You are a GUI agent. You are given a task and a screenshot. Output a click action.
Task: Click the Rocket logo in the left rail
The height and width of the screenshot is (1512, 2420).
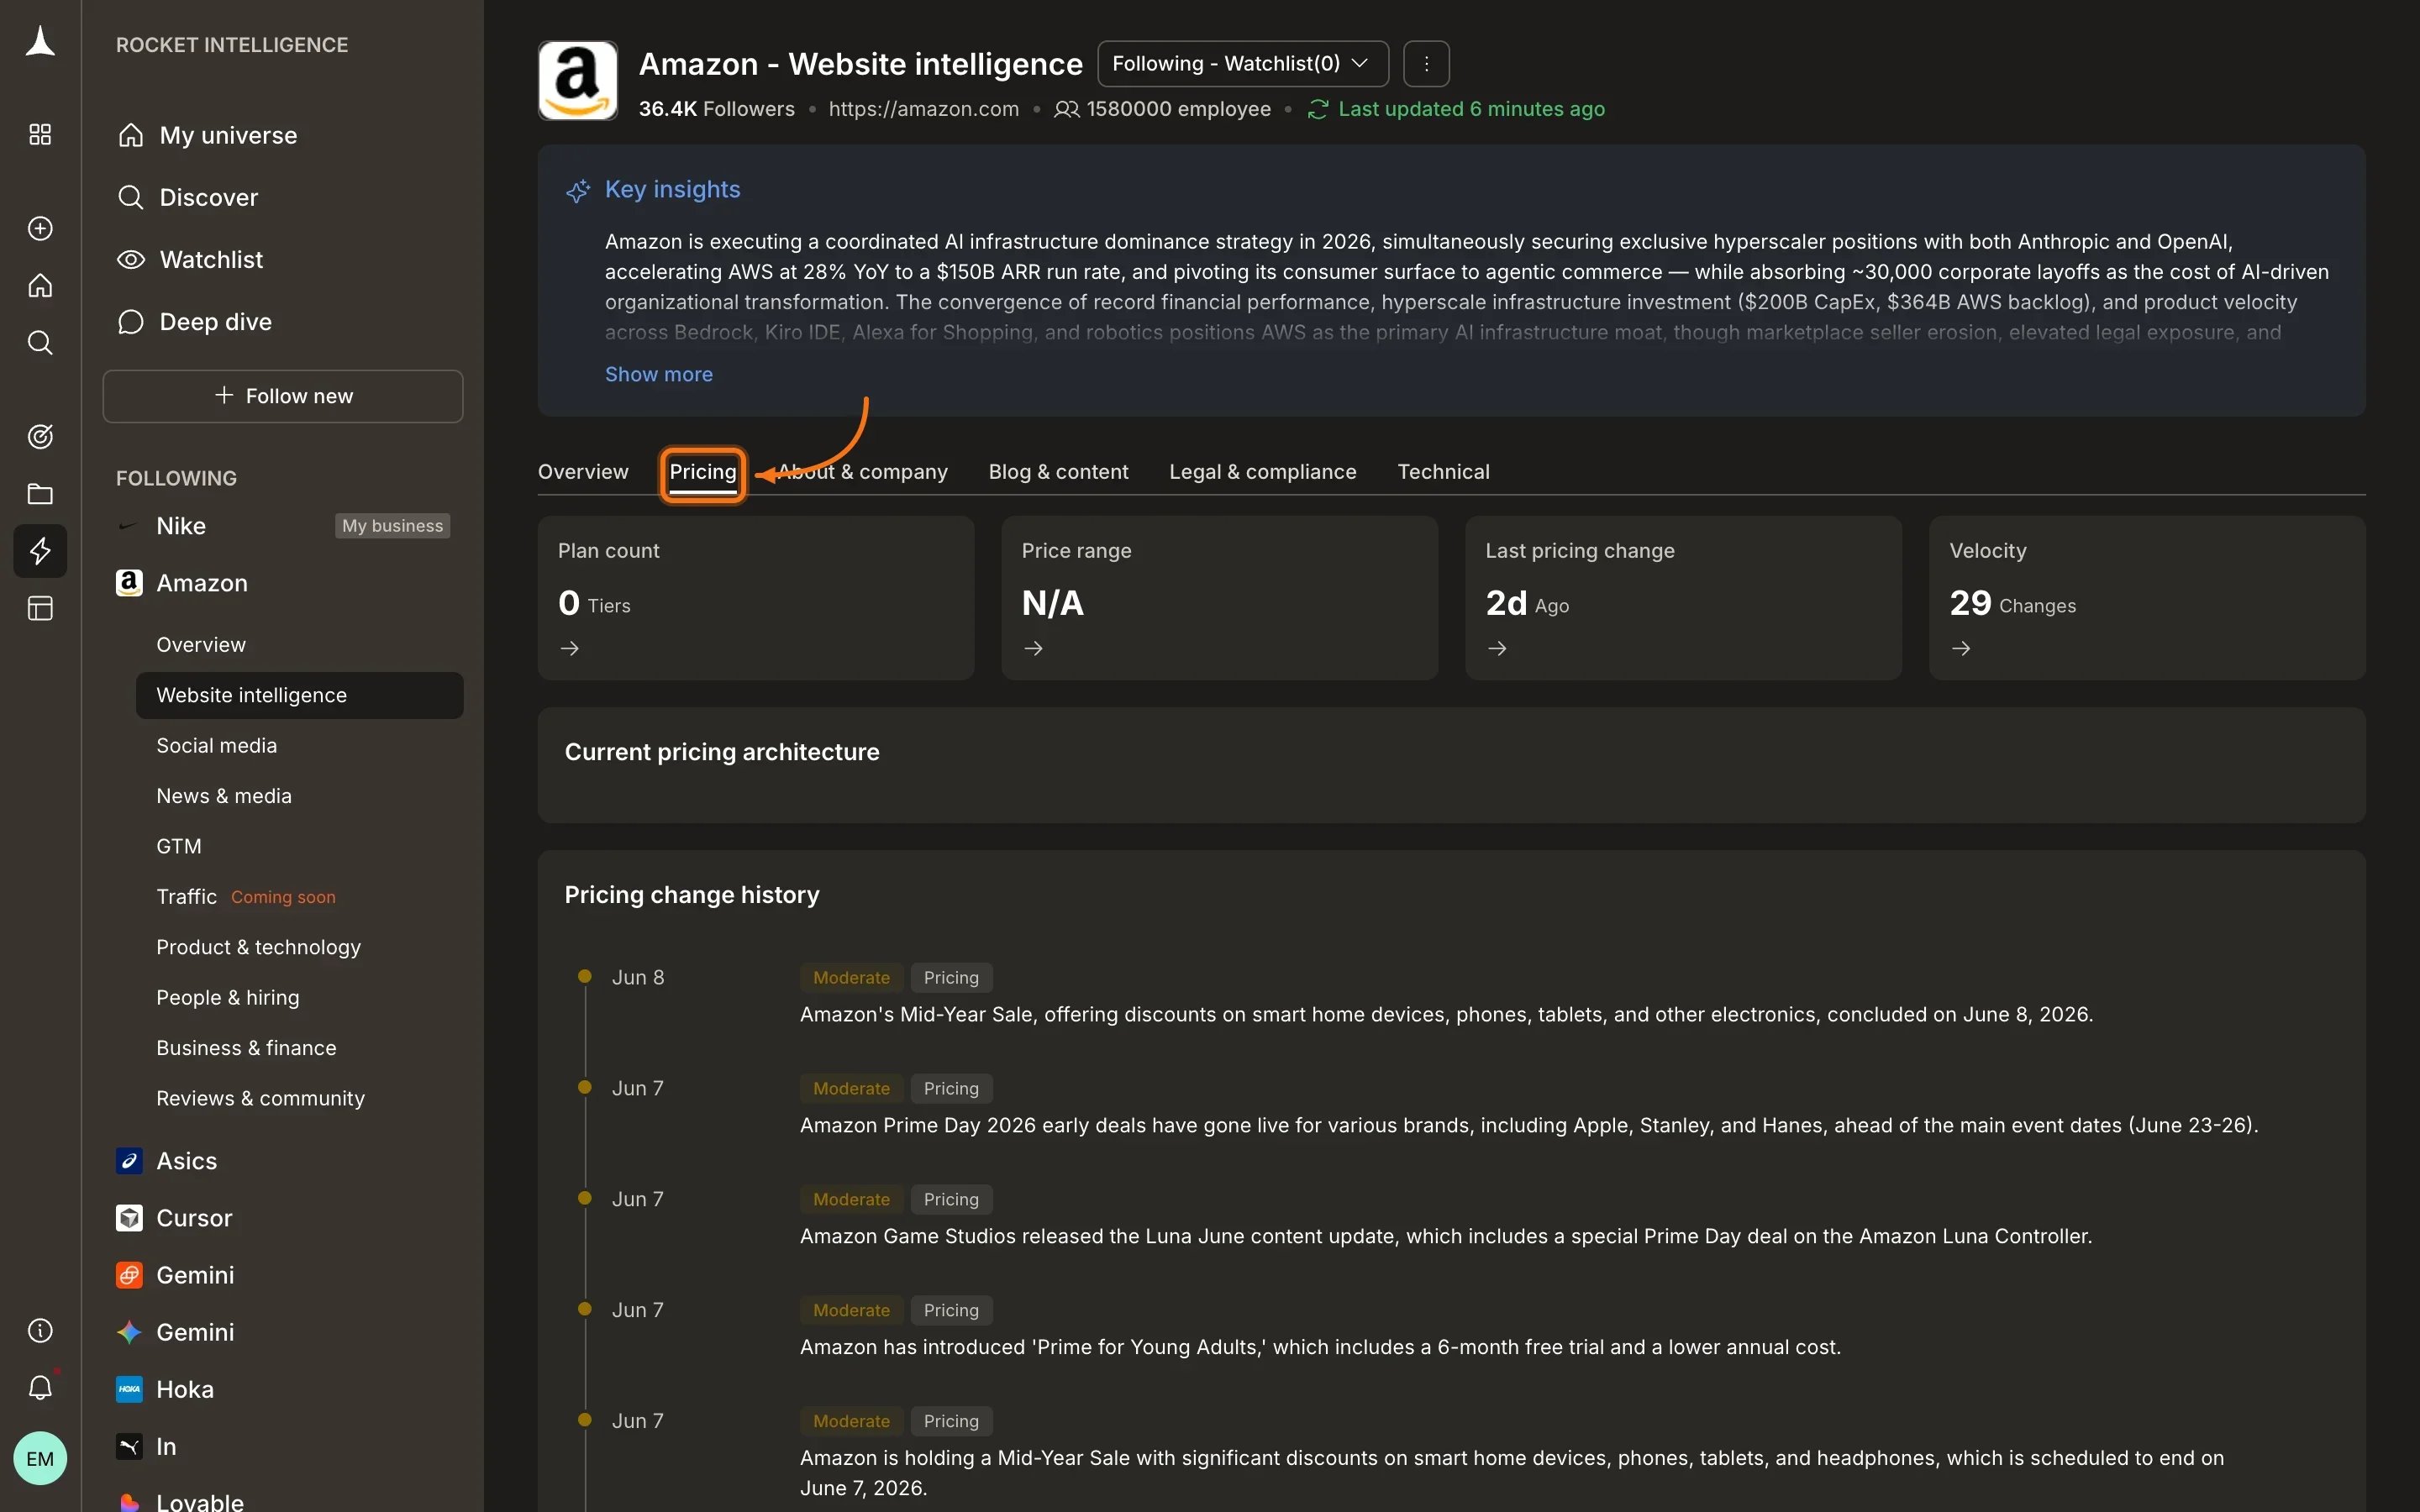coord(40,42)
